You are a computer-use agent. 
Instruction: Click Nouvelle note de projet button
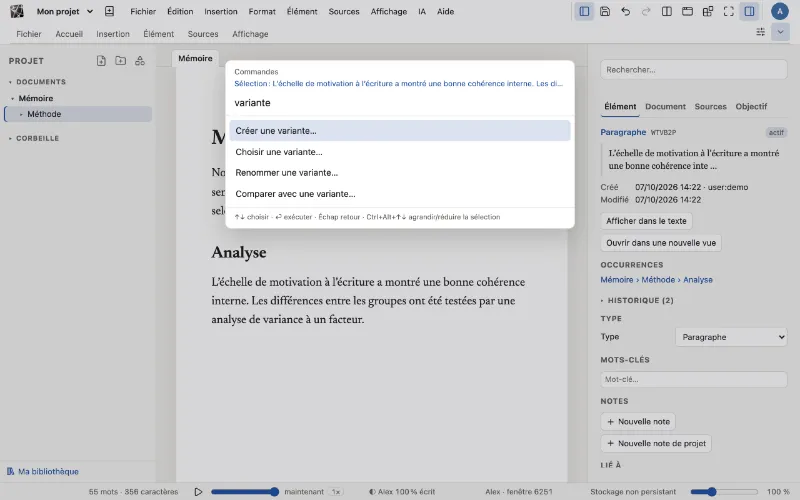point(656,443)
